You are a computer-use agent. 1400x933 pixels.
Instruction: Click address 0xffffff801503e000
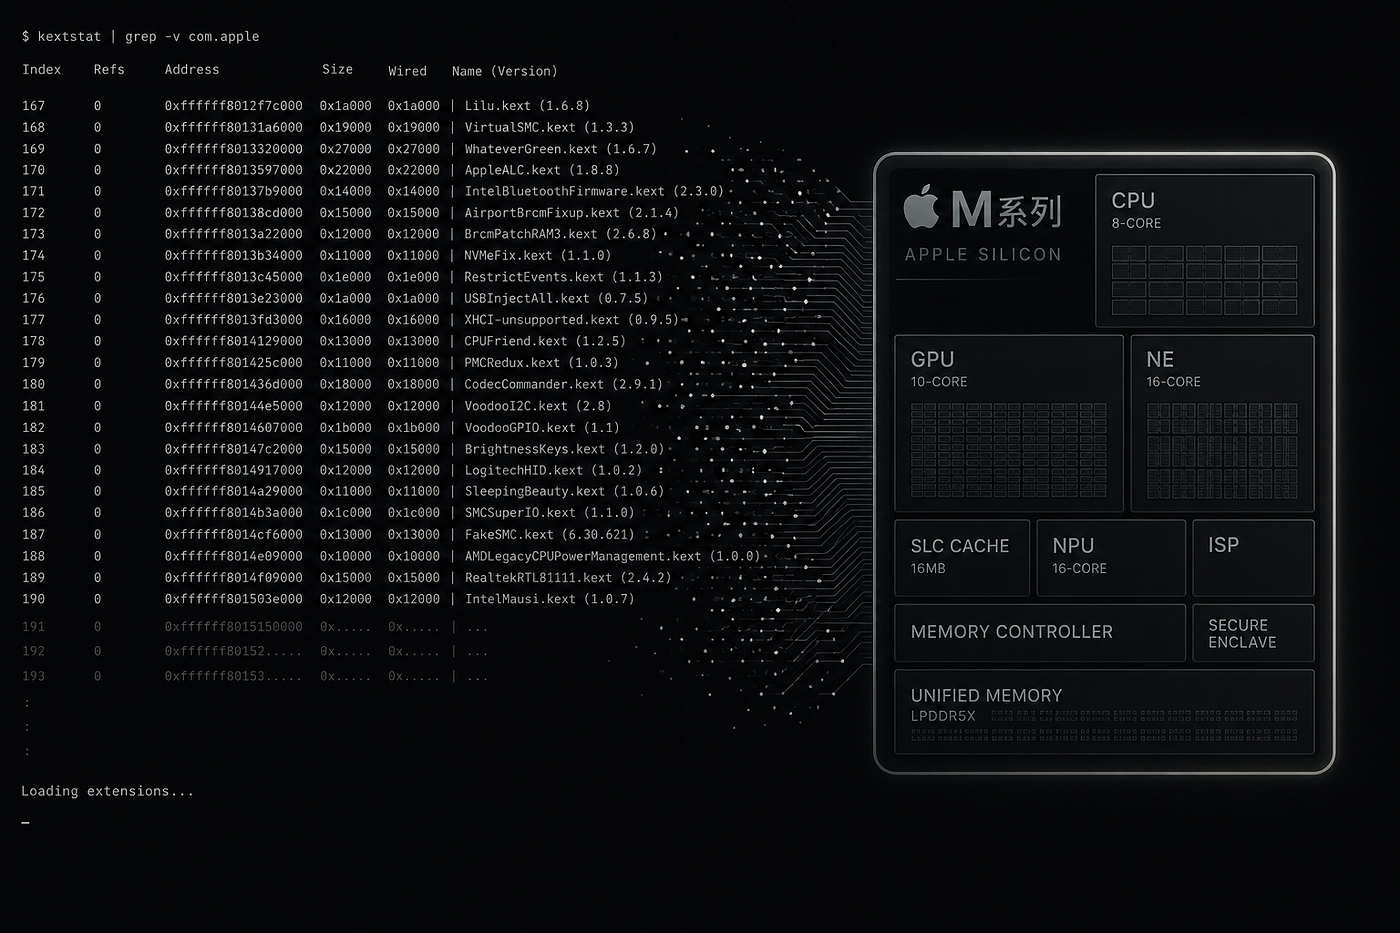tap(233, 599)
